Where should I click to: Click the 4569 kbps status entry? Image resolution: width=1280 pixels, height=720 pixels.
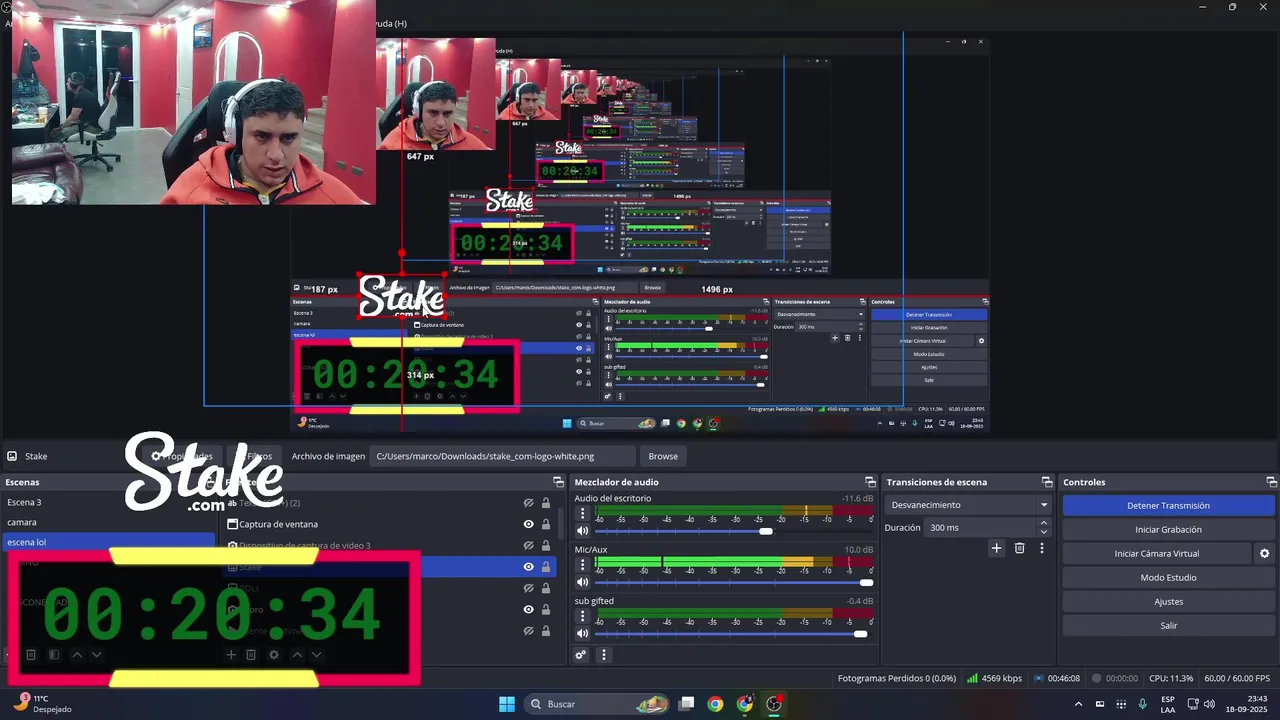pyautogui.click(x=995, y=678)
